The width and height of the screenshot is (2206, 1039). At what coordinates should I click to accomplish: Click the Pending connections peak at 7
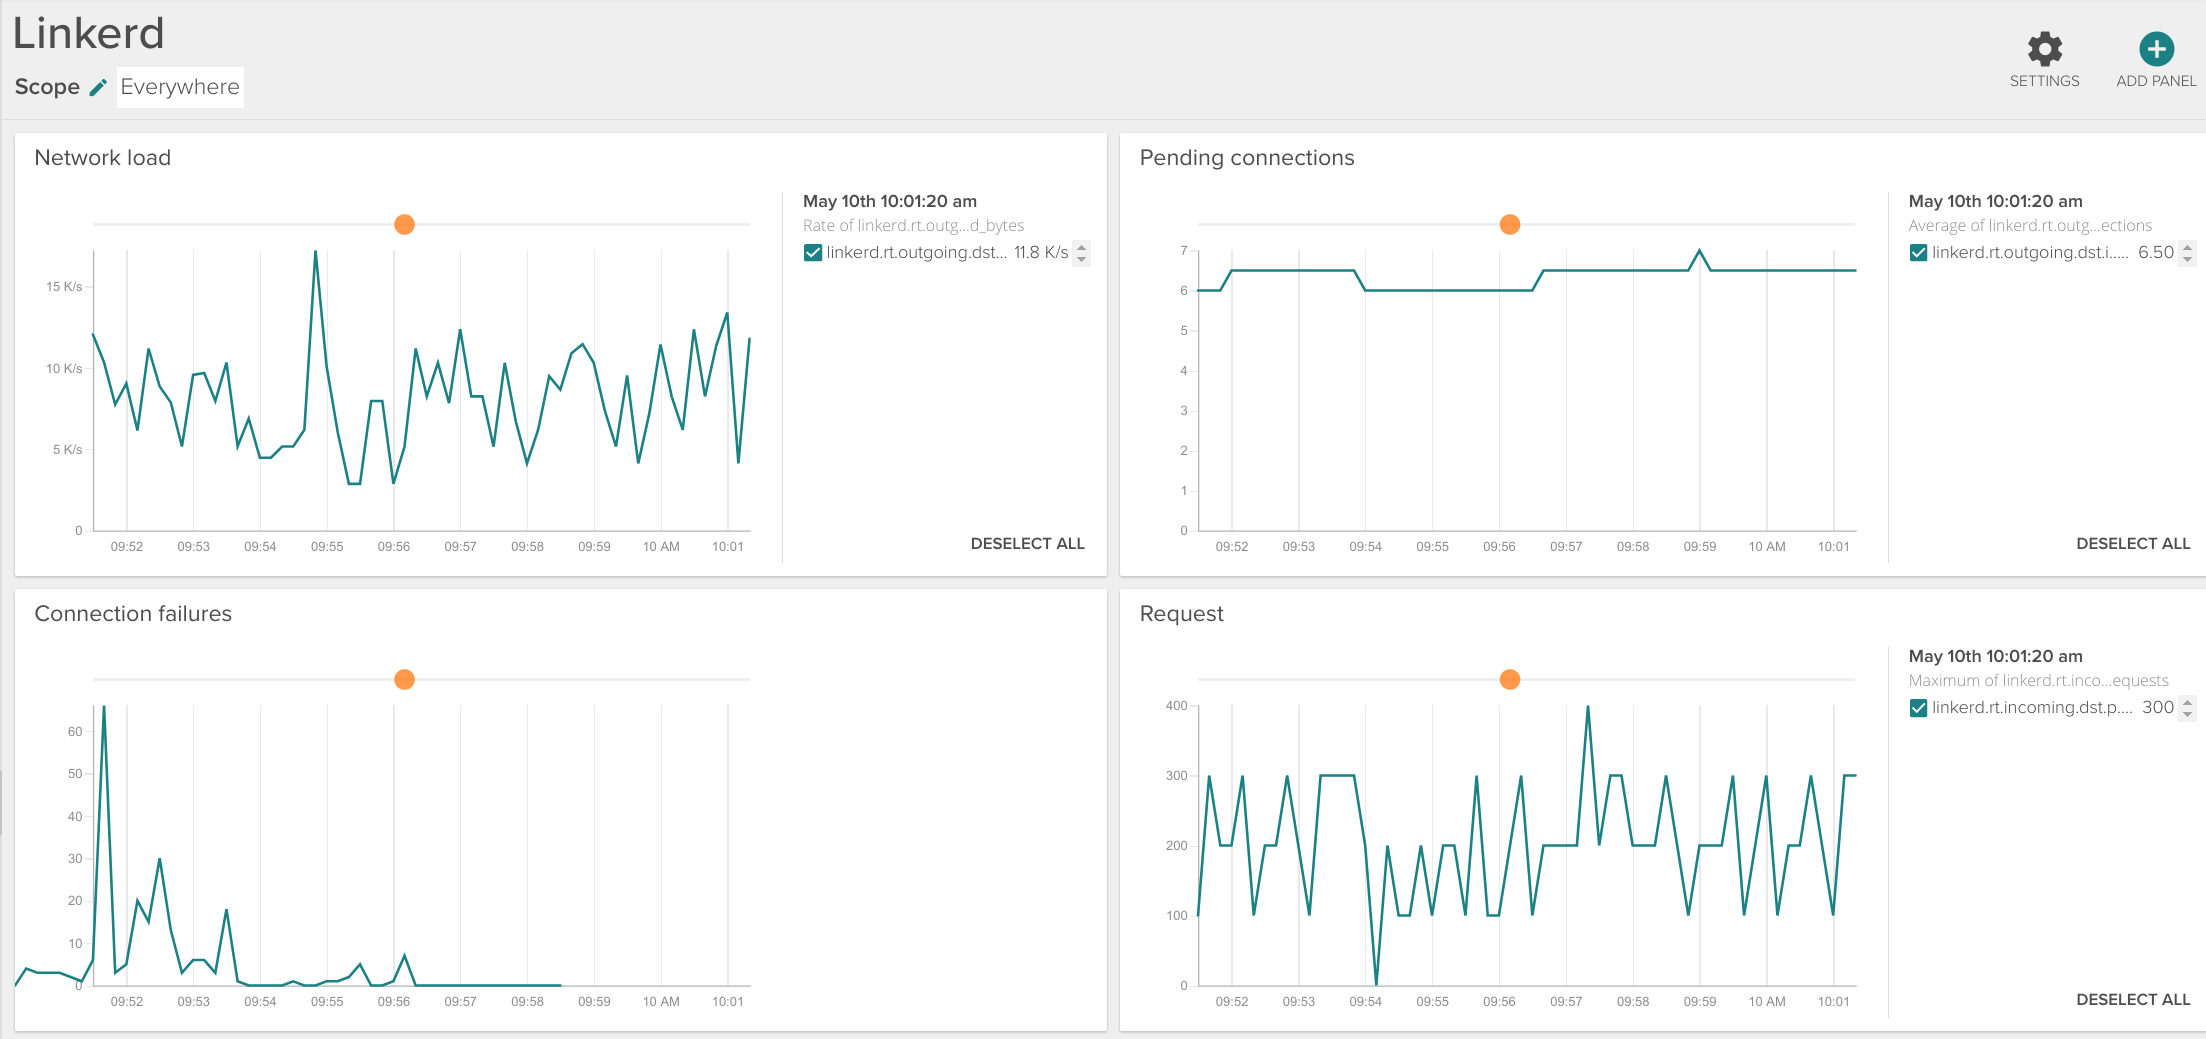click(x=1699, y=251)
